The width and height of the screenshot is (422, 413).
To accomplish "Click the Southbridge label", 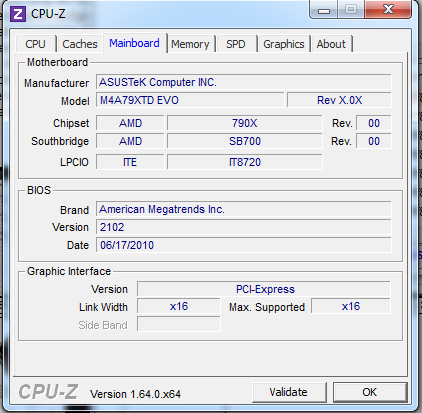I will 60,141.
